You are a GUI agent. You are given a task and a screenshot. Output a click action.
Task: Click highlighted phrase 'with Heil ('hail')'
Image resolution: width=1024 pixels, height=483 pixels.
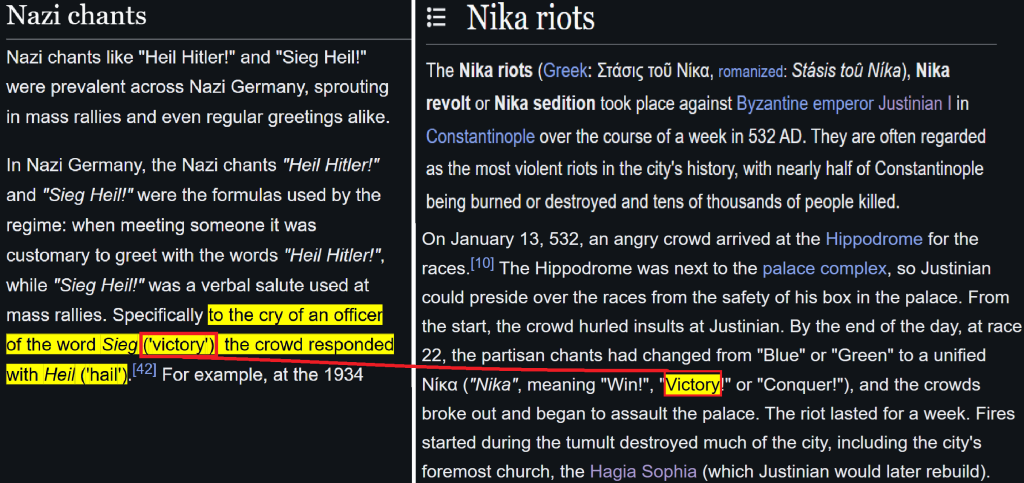68,375
